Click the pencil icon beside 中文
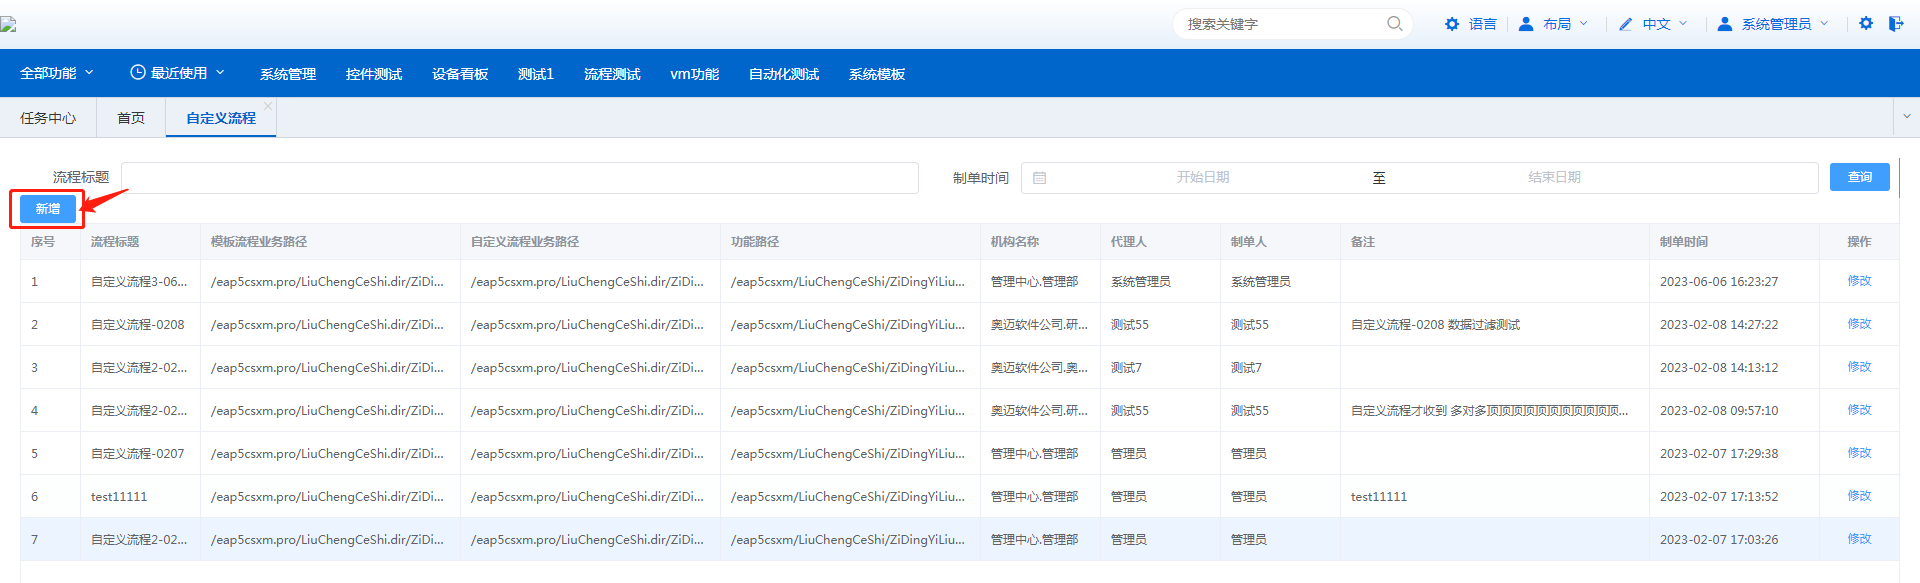The image size is (1920, 583). [1626, 24]
